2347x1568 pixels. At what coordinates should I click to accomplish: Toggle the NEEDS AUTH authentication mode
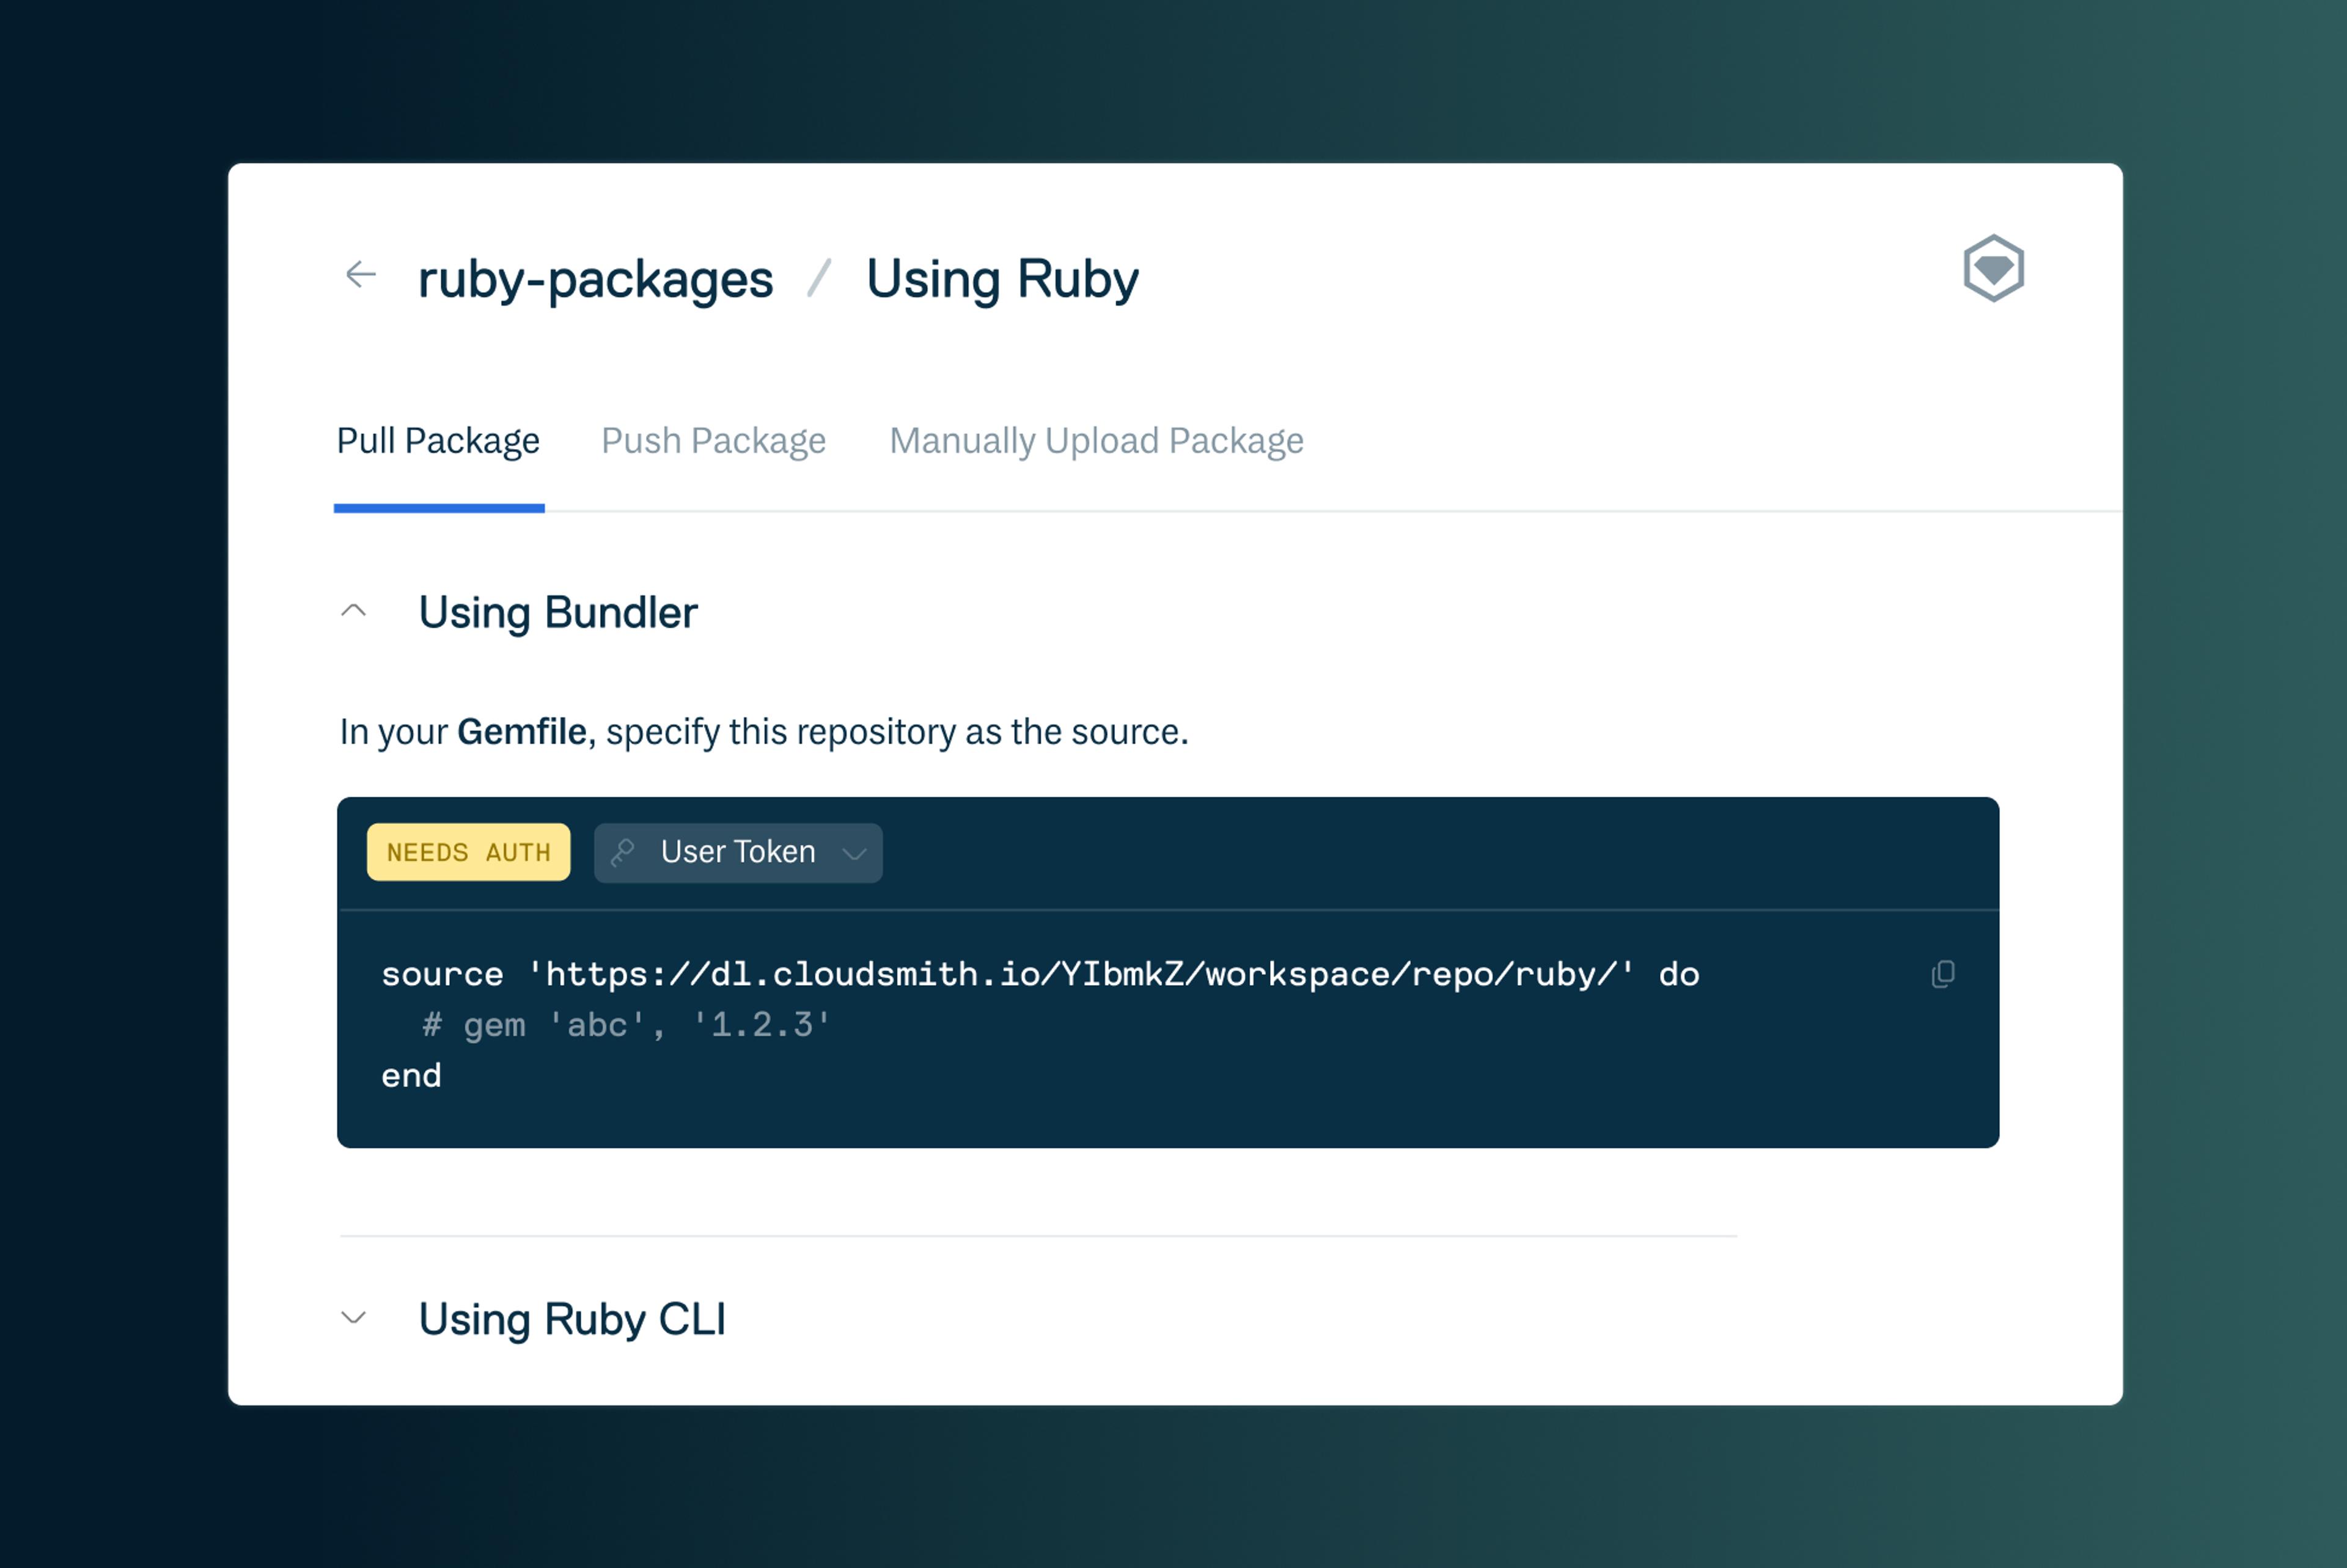coord(469,852)
